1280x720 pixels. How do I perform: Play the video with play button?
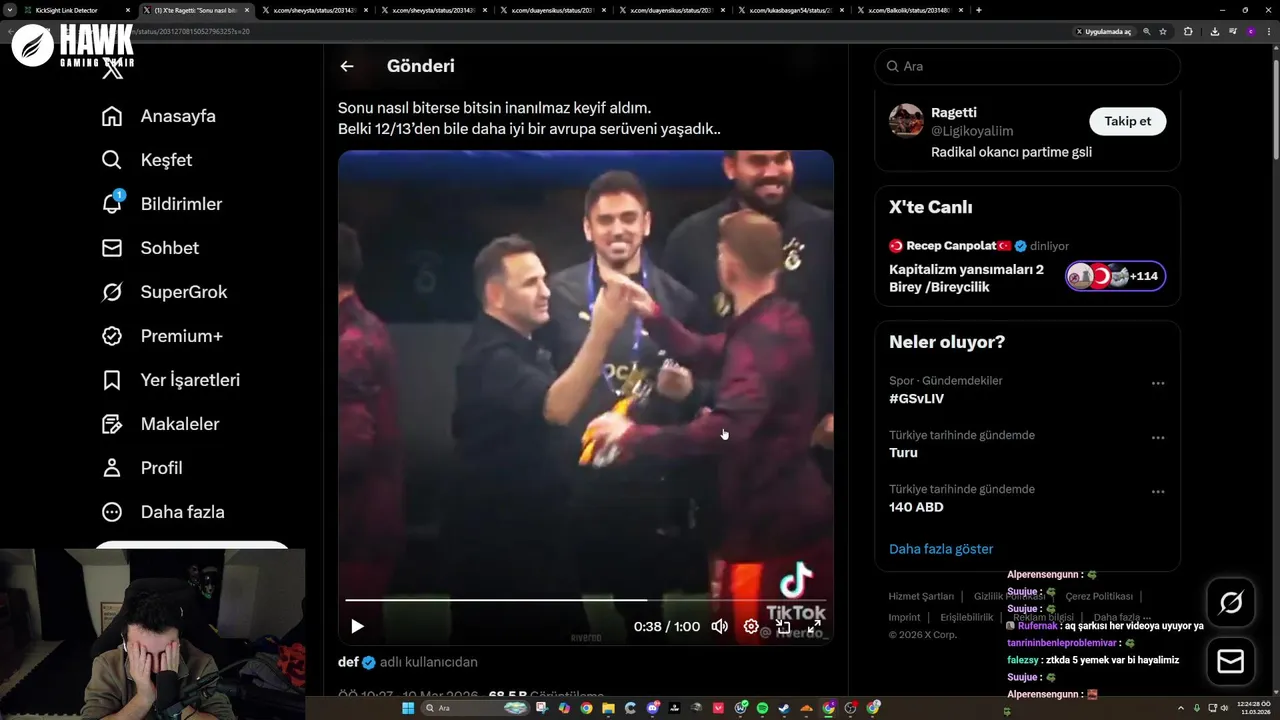click(357, 626)
